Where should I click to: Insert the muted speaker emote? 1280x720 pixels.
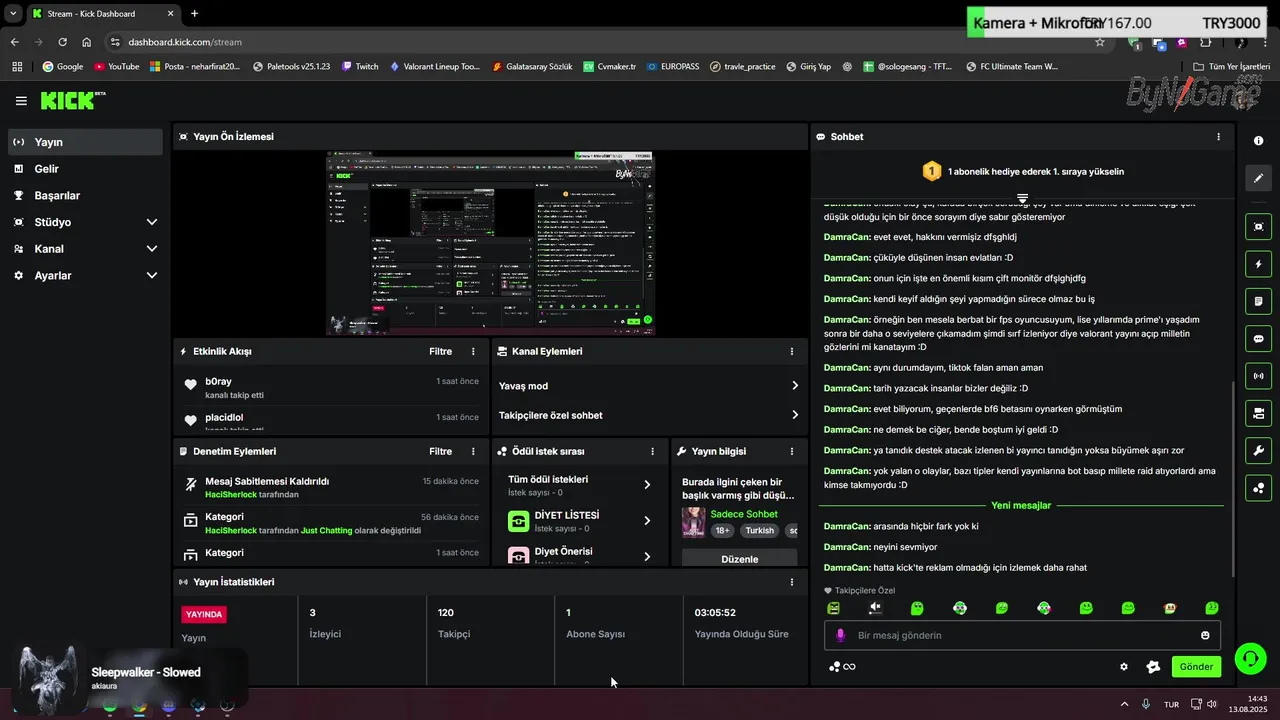875,608
